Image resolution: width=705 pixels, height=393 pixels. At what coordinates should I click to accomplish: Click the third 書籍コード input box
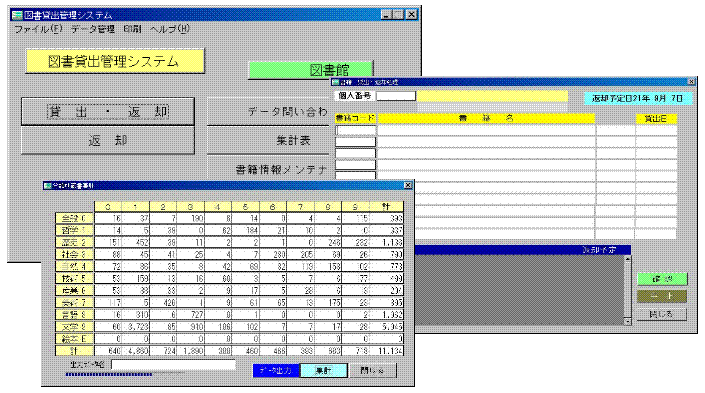coord(356,154)
